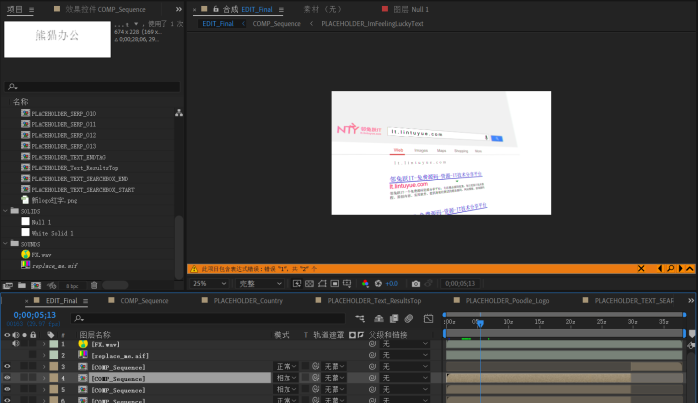
Task: Create new folder in Project panel
Action: pos(23,285)
